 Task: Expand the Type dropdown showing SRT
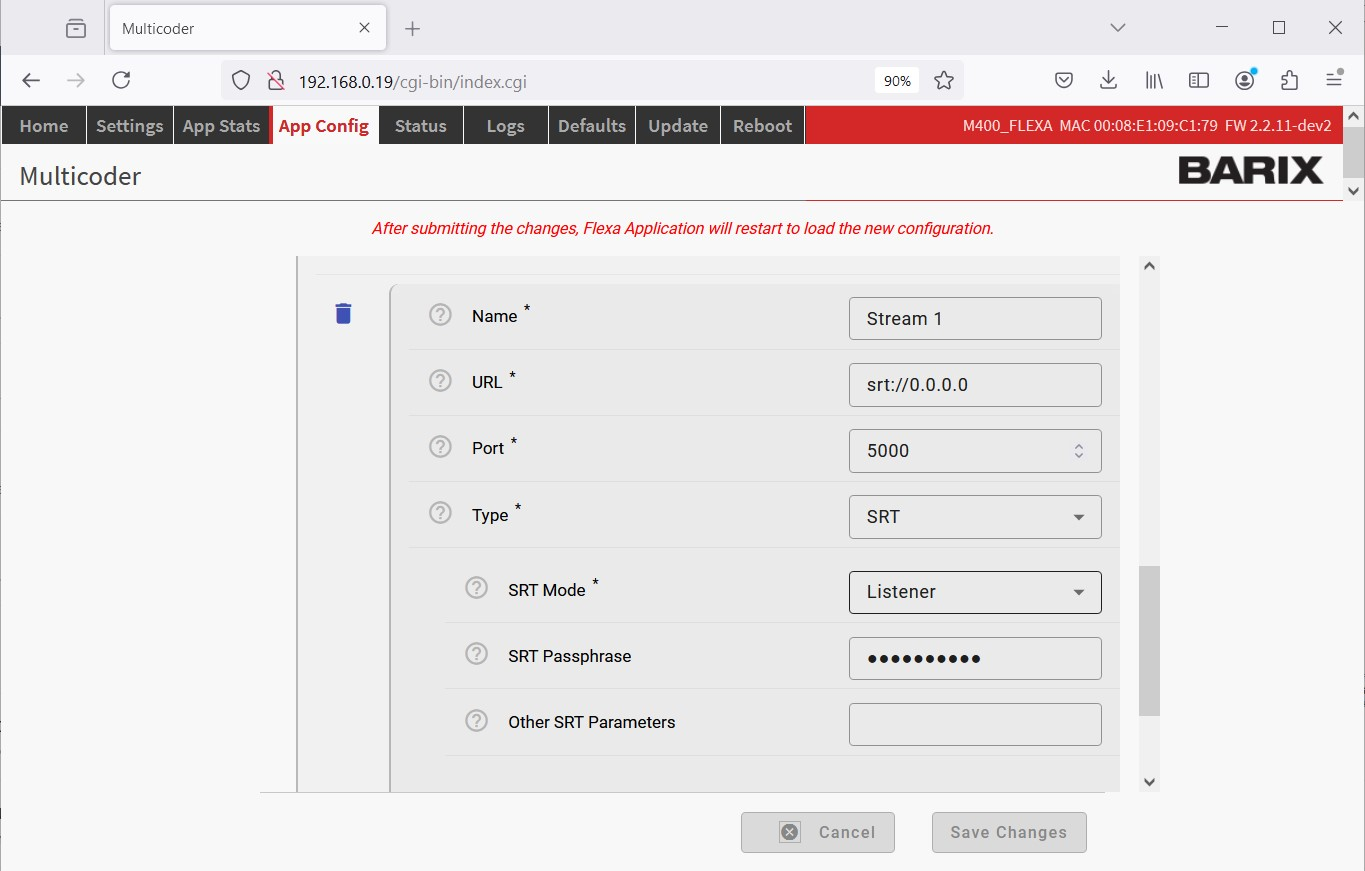(975, 517)
